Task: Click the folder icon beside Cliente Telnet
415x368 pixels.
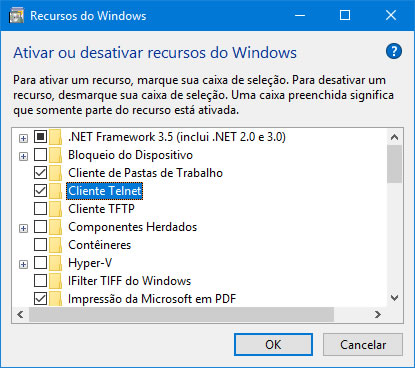Action: (56, 191)
